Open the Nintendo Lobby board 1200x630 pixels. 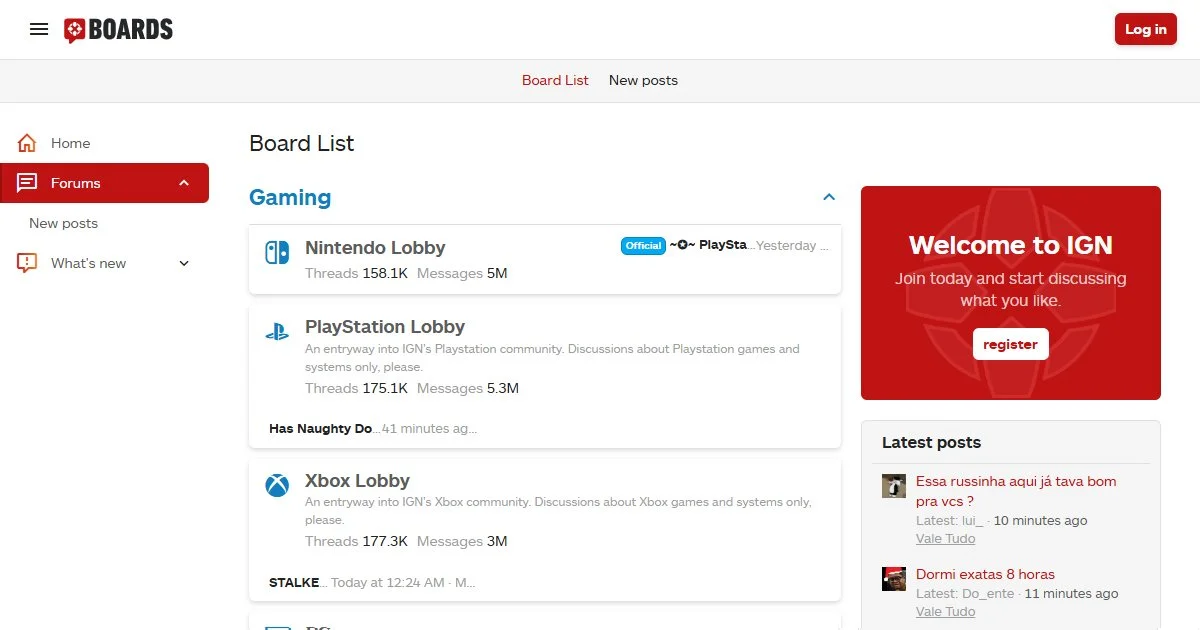coord(375,248)
